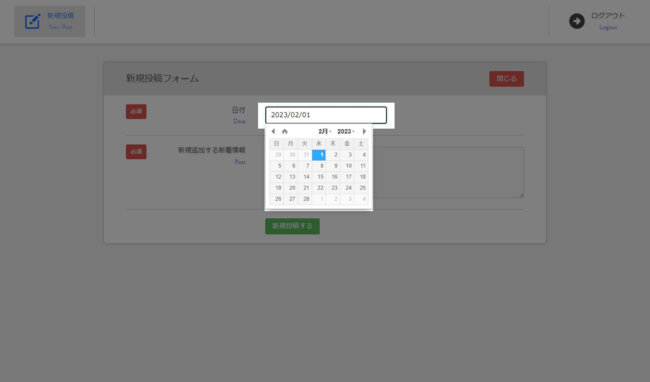This screenshot has height=382, width=650.
Task: Select January 30 greyed-out date
Action: point(292,155)
